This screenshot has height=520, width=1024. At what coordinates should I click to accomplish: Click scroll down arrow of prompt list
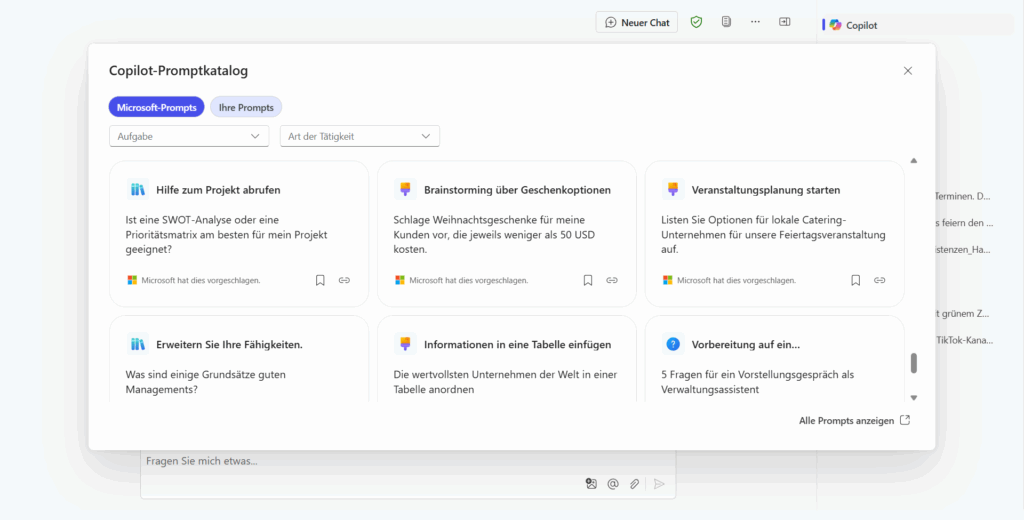(x=914, y=397)
